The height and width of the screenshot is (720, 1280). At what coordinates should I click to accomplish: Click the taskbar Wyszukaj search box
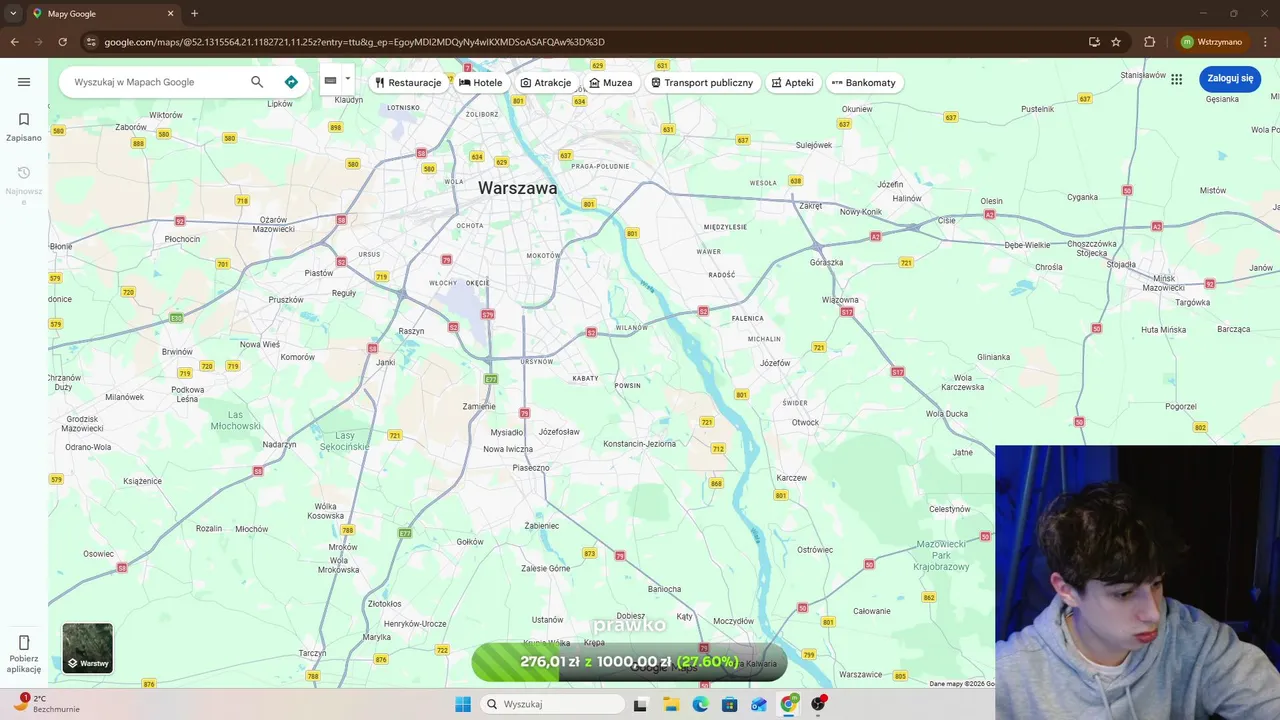[552, 704]
